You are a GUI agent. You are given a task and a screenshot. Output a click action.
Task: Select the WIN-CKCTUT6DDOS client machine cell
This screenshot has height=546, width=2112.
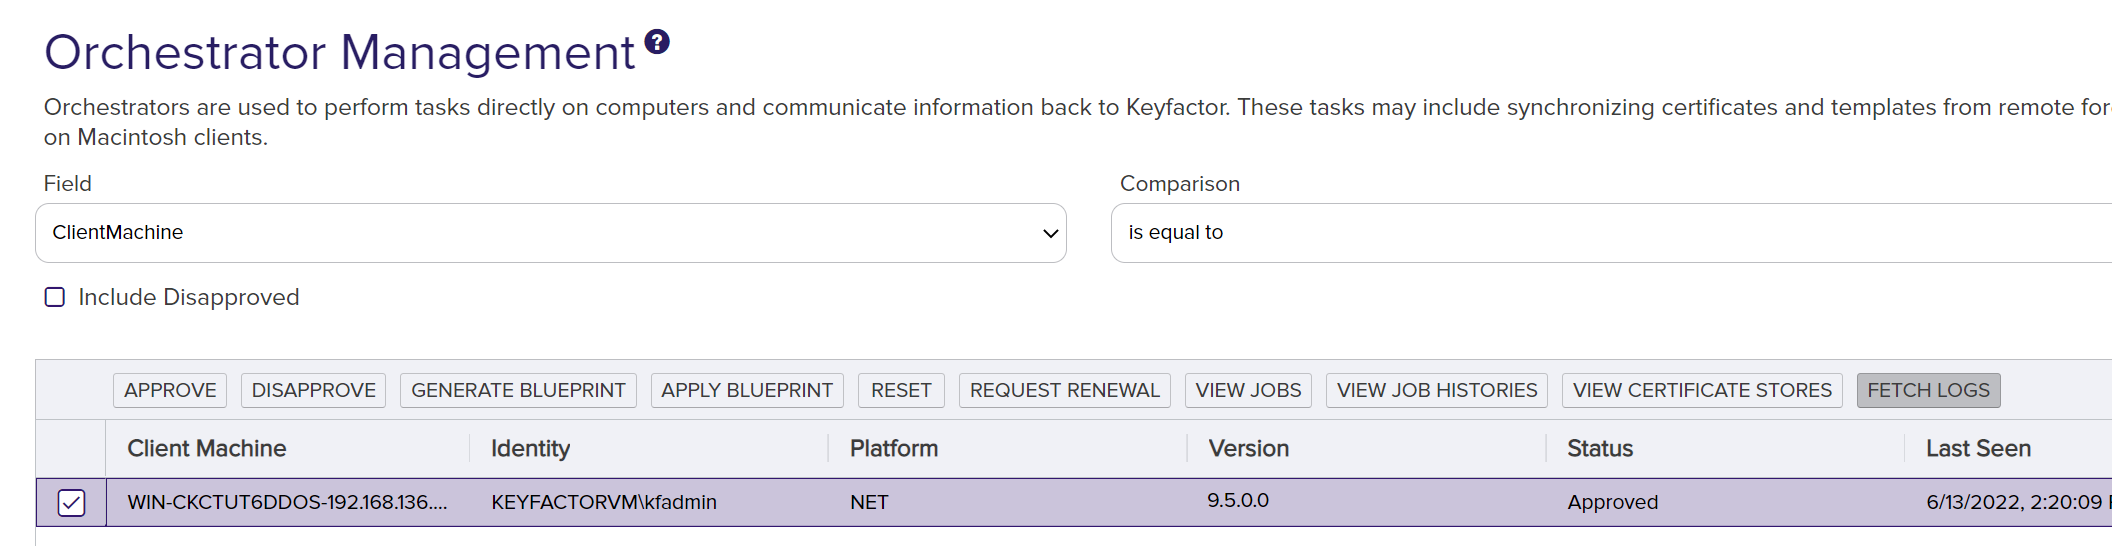(x=287, y=502)
